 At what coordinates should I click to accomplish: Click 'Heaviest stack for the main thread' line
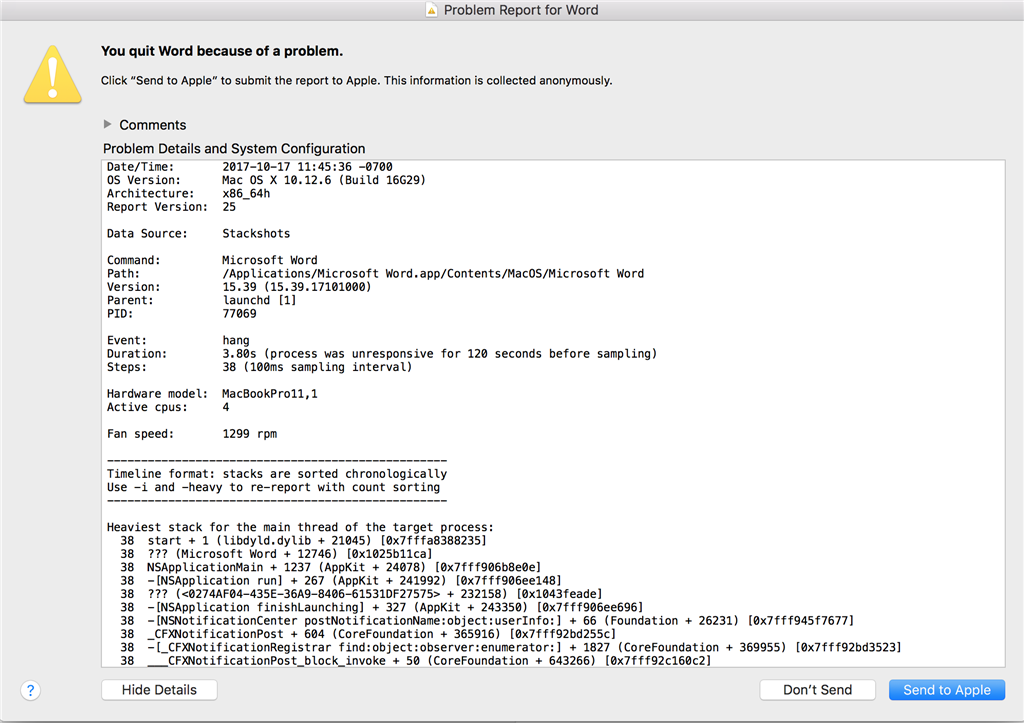point(300,527)
